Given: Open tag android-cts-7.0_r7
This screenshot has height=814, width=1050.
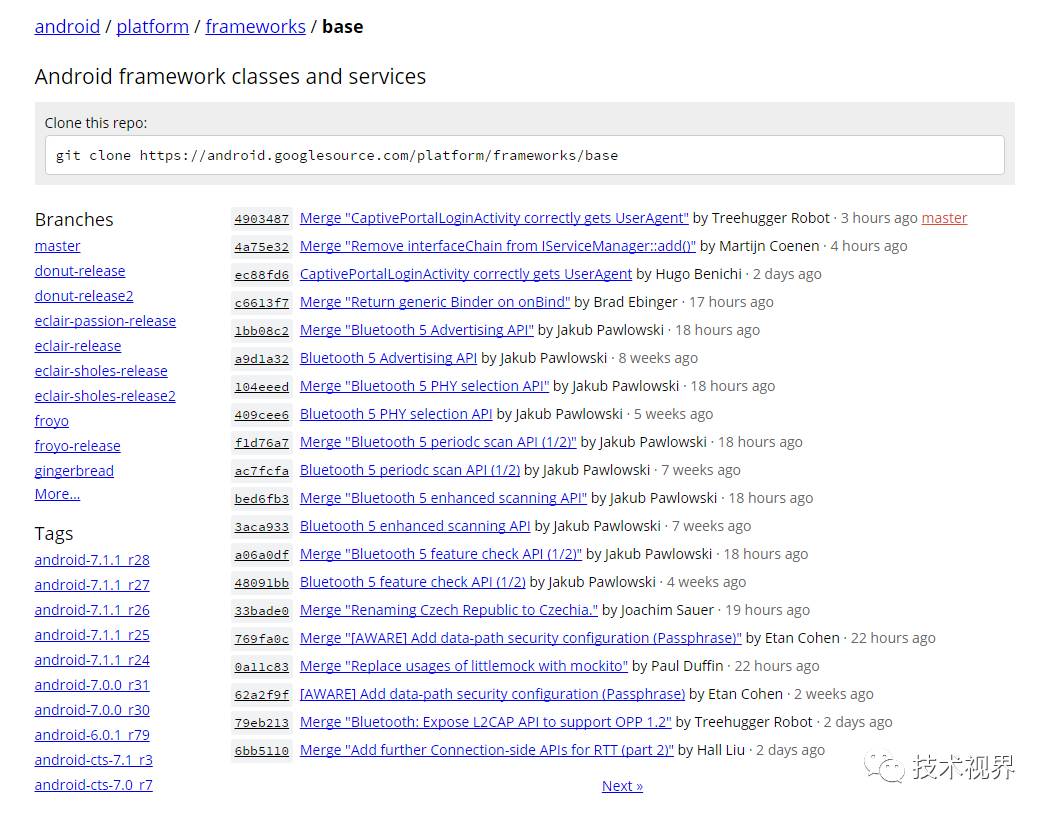Looking at the screenshot, I should point(94,785).
